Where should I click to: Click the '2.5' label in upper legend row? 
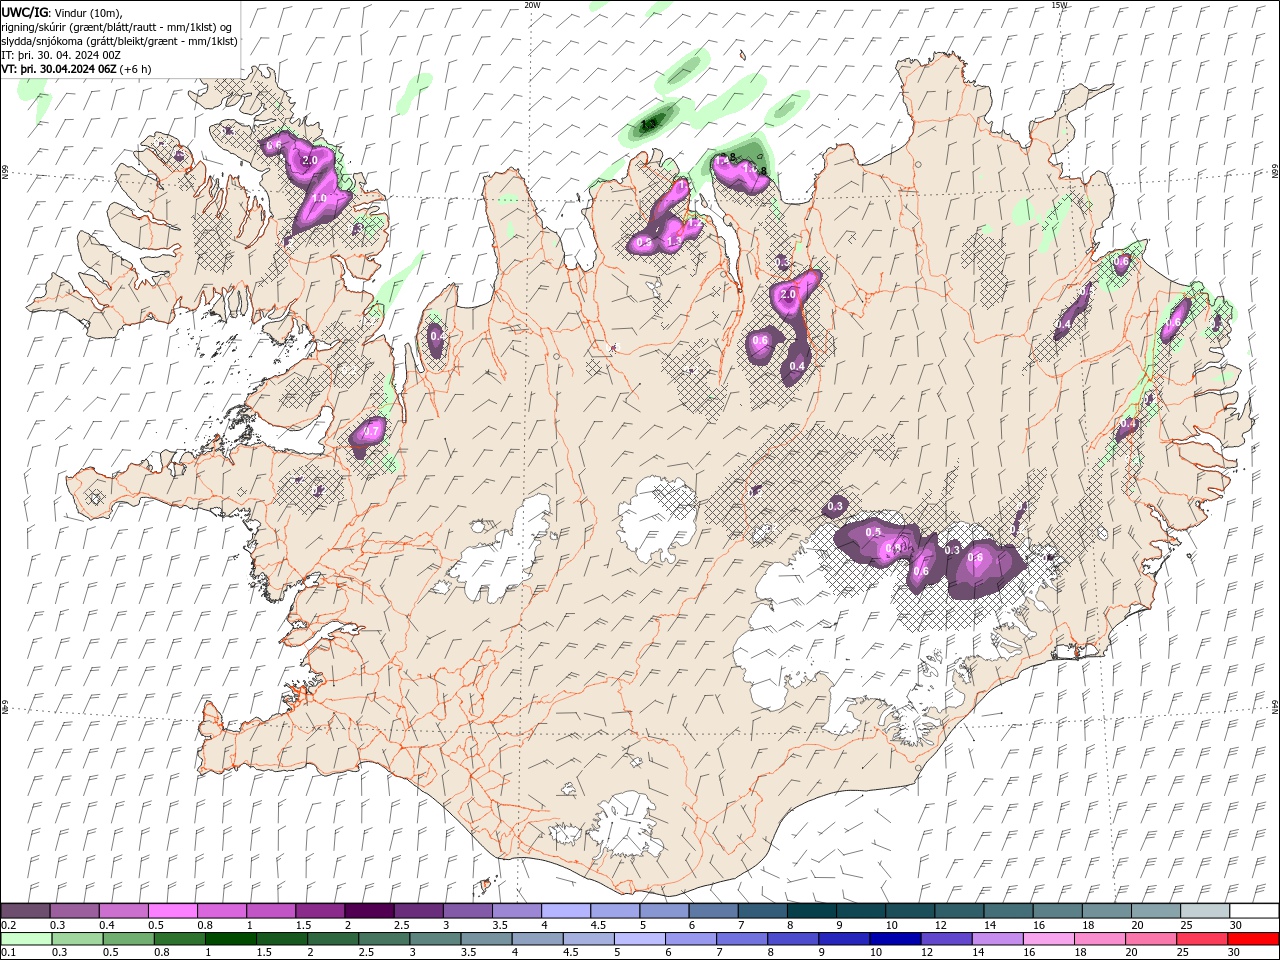coord(402,925)
